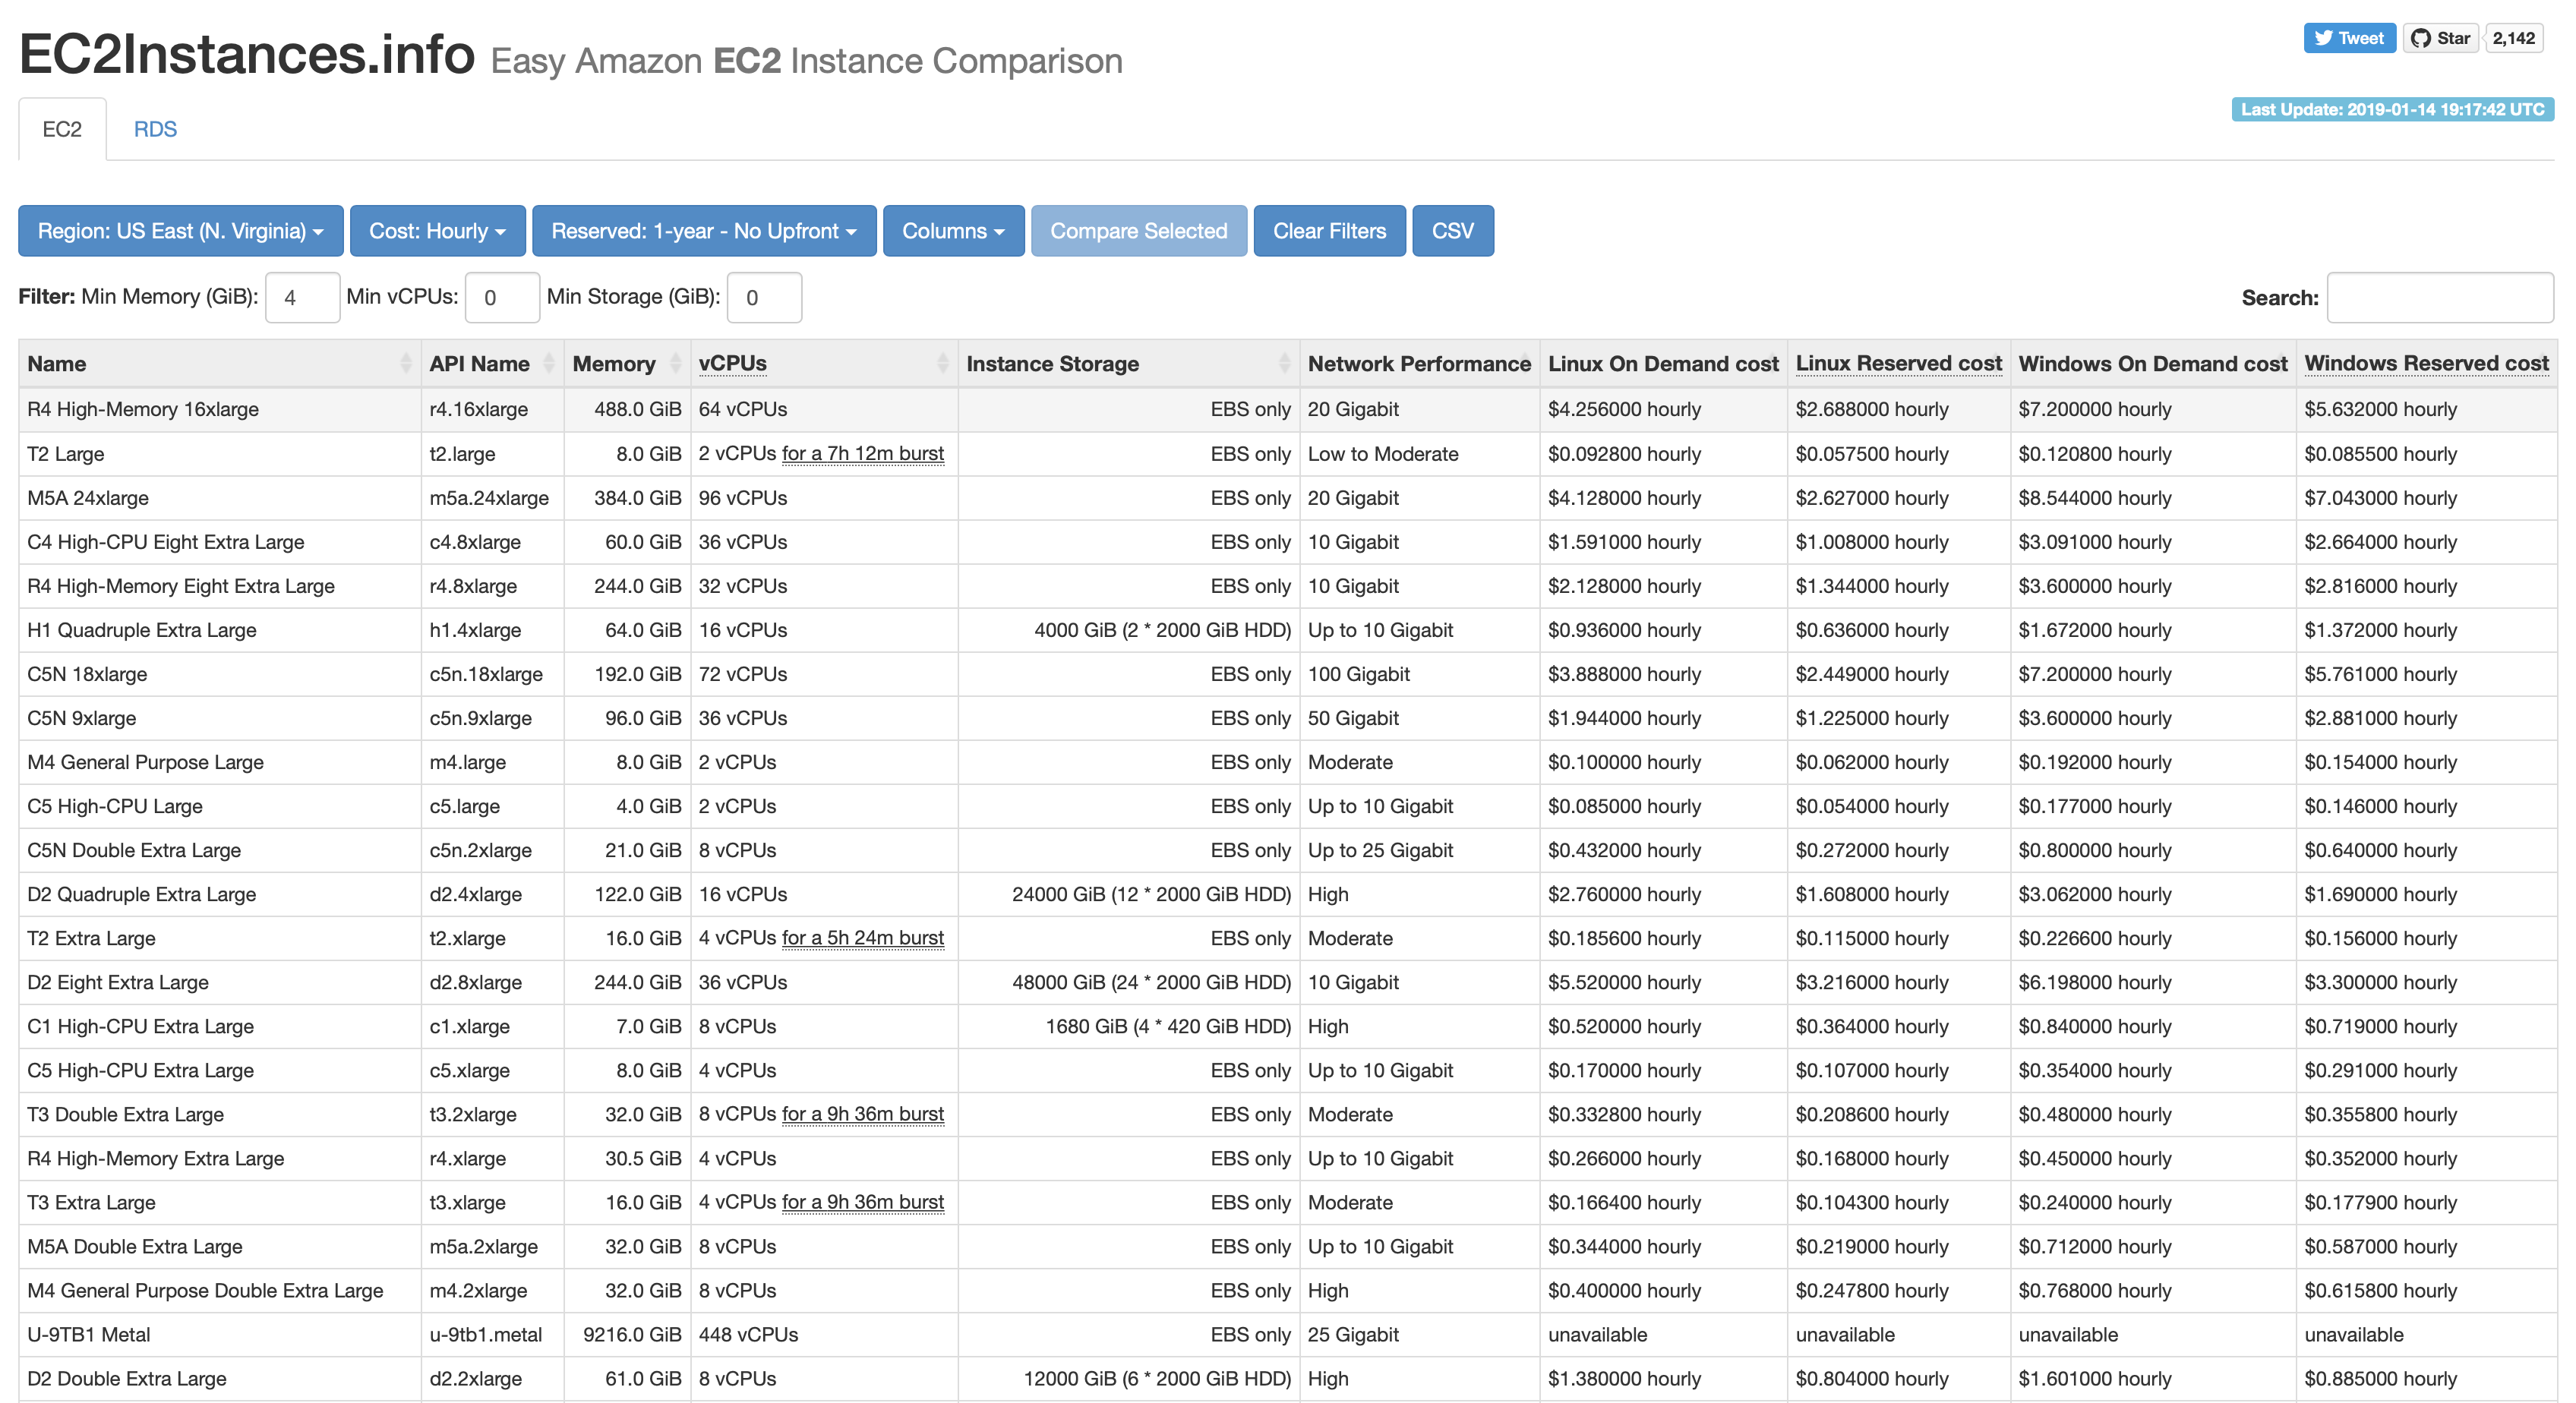Click T3 Extra Large 'for a 9h 36m burst'
Viewport: 2576px width, 1403px height.
tap(862, 1202)
